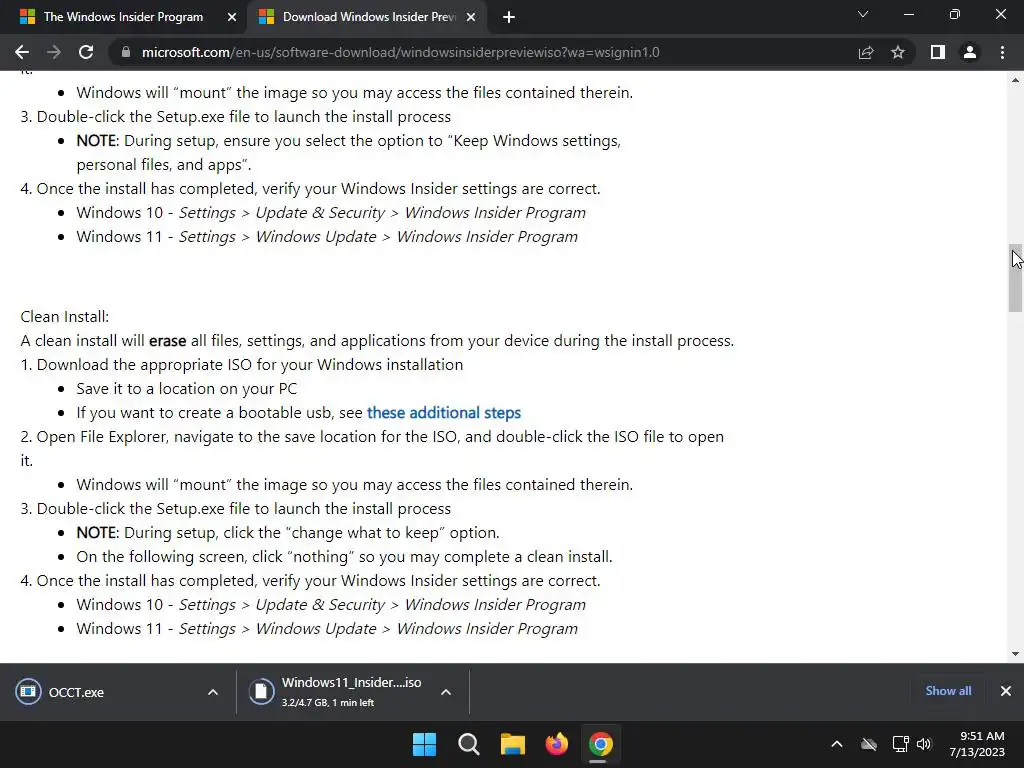Switch to The Windows Insider Program tab
The width and height of the screenshot is (1024, 768).
pyautogui.click(x=123, y=17)
